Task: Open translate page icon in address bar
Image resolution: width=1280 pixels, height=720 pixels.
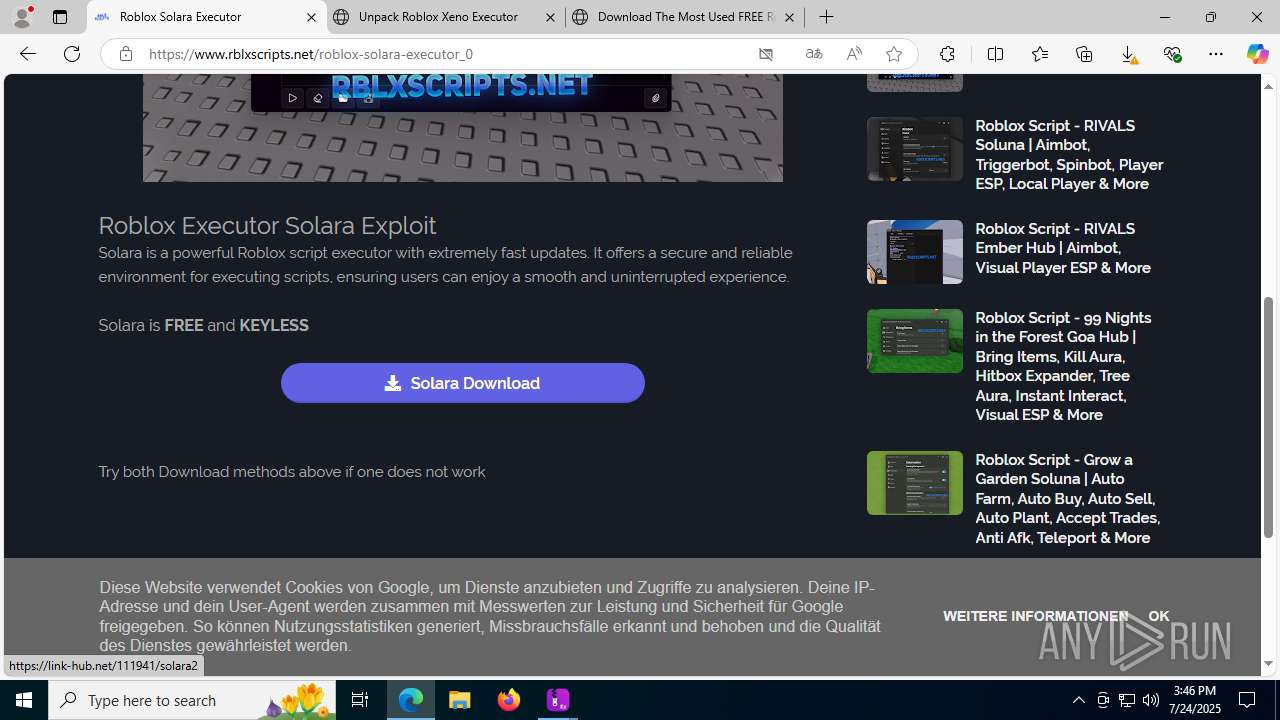Action: click(814, 54)
